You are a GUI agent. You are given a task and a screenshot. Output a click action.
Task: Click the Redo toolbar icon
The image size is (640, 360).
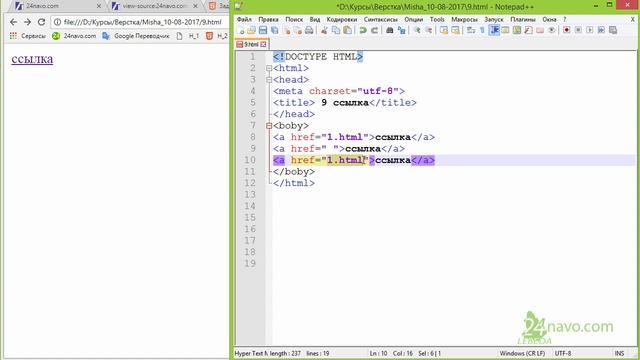pos(374,30)
